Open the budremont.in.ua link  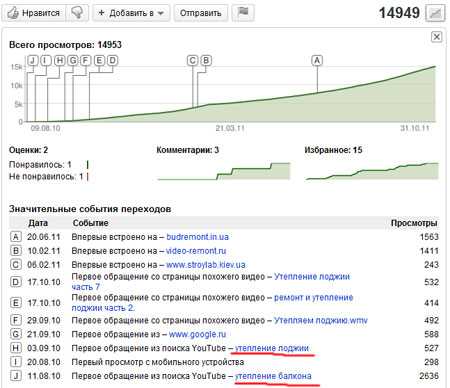point(198,237)
